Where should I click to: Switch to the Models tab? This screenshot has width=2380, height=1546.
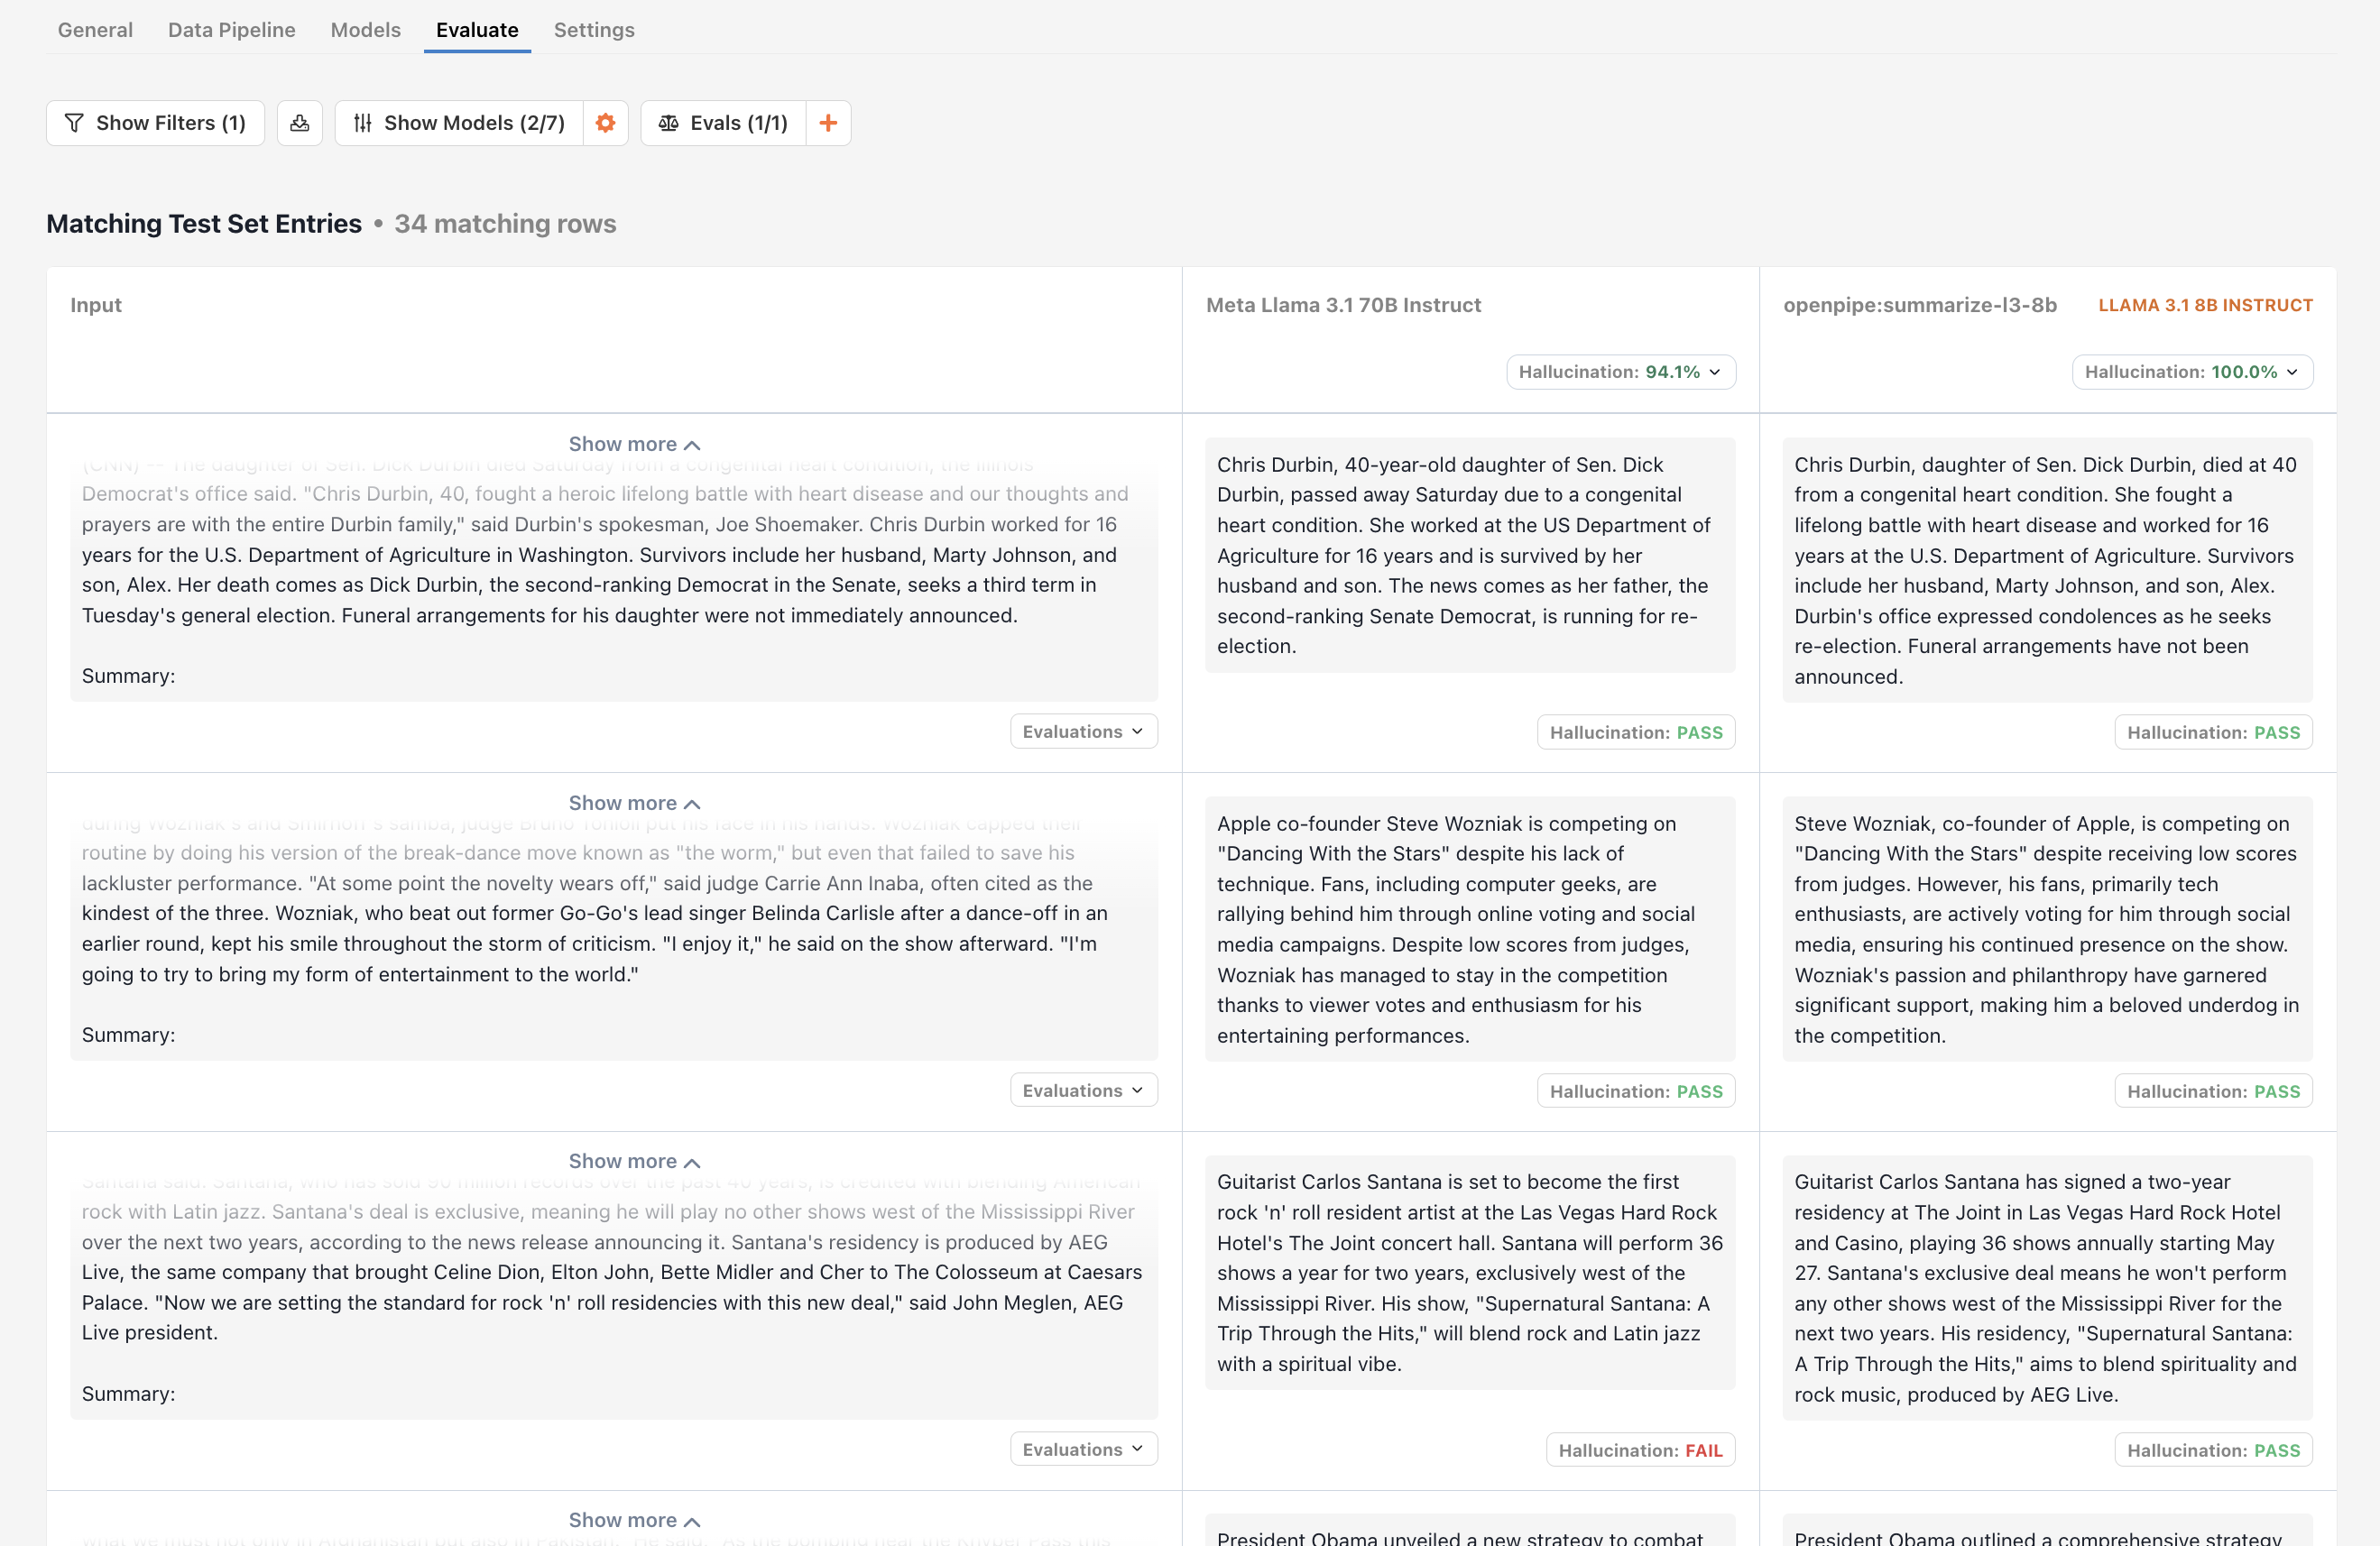365,30
